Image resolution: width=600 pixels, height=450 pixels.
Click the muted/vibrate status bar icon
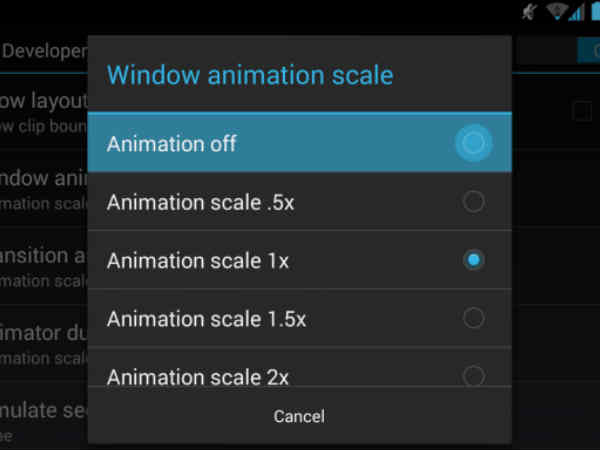[x=531, y=11]
